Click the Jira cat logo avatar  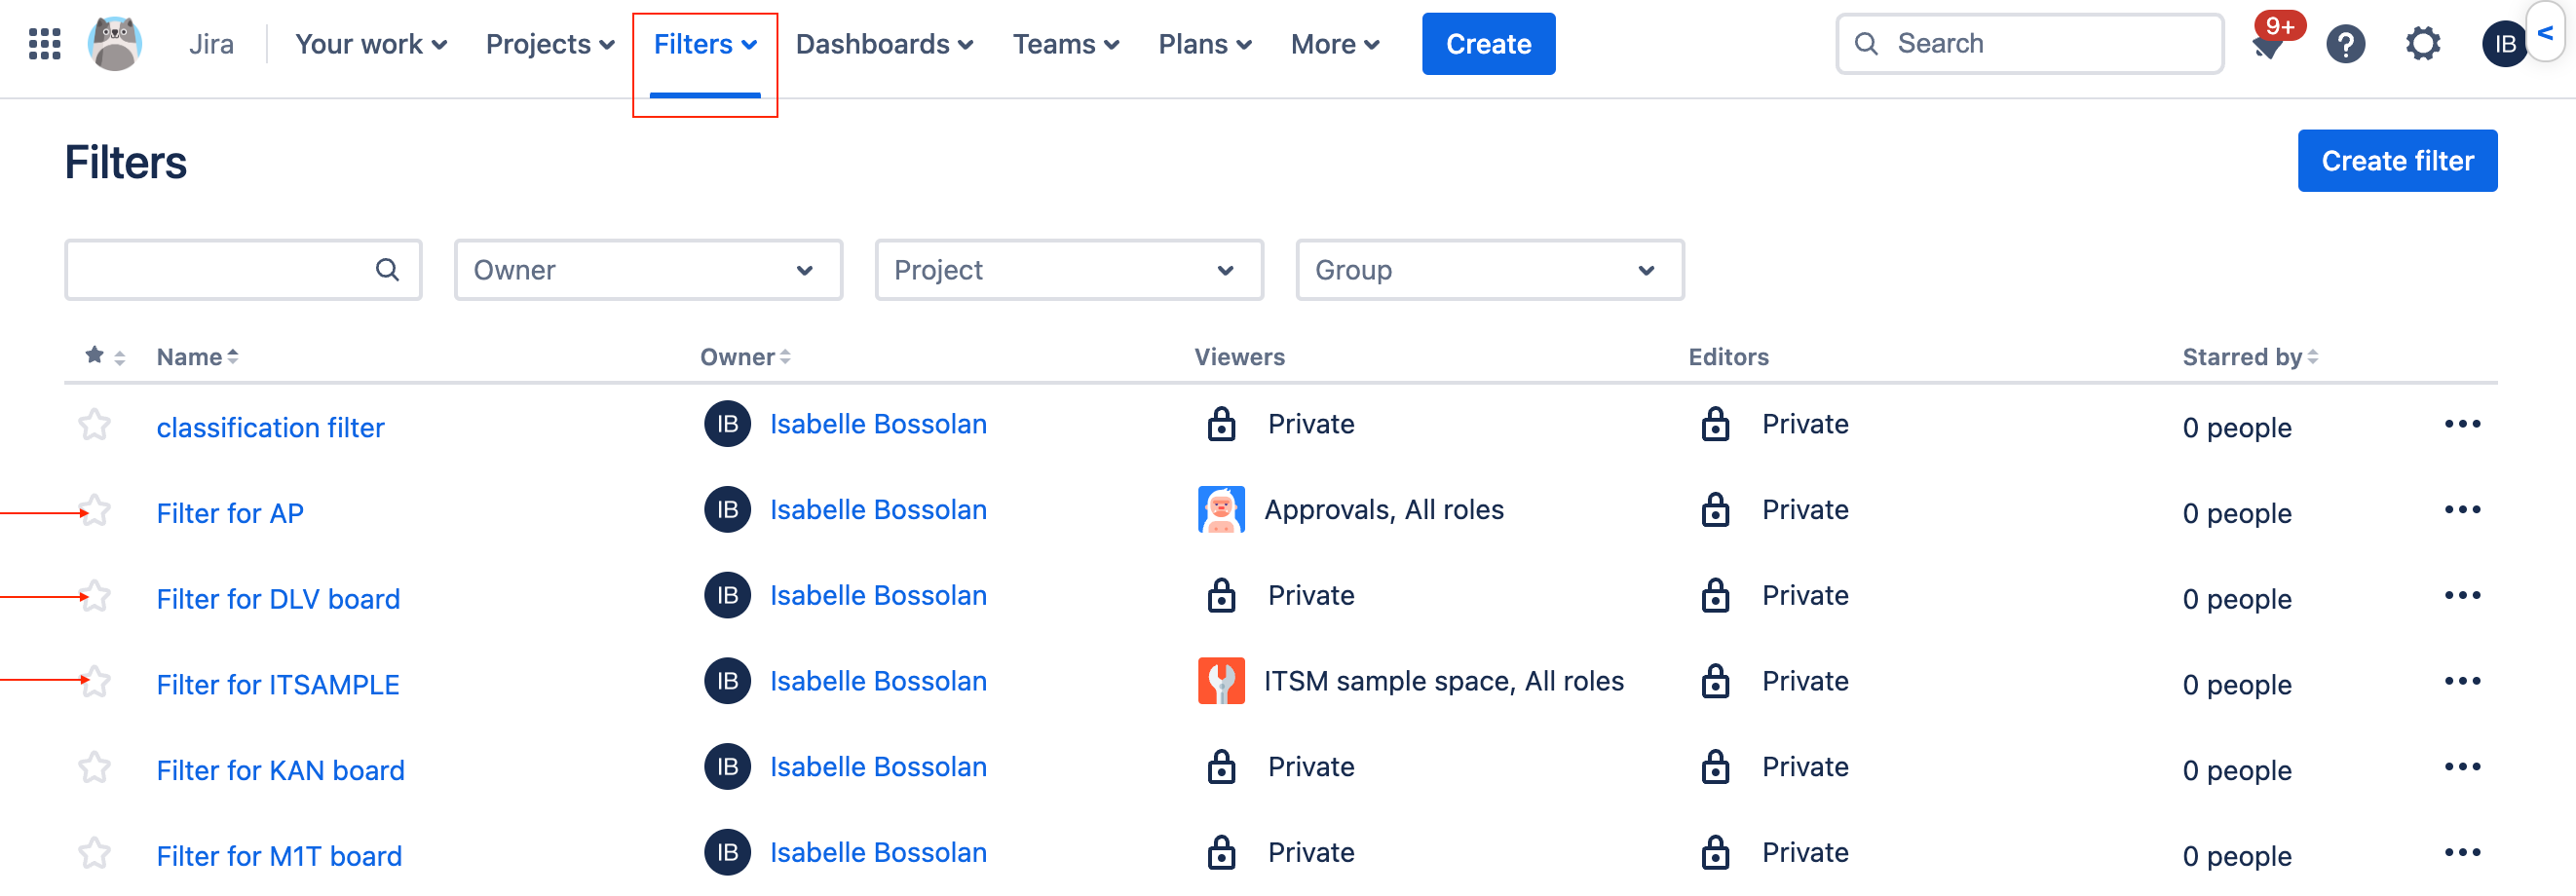pos(115,44)
